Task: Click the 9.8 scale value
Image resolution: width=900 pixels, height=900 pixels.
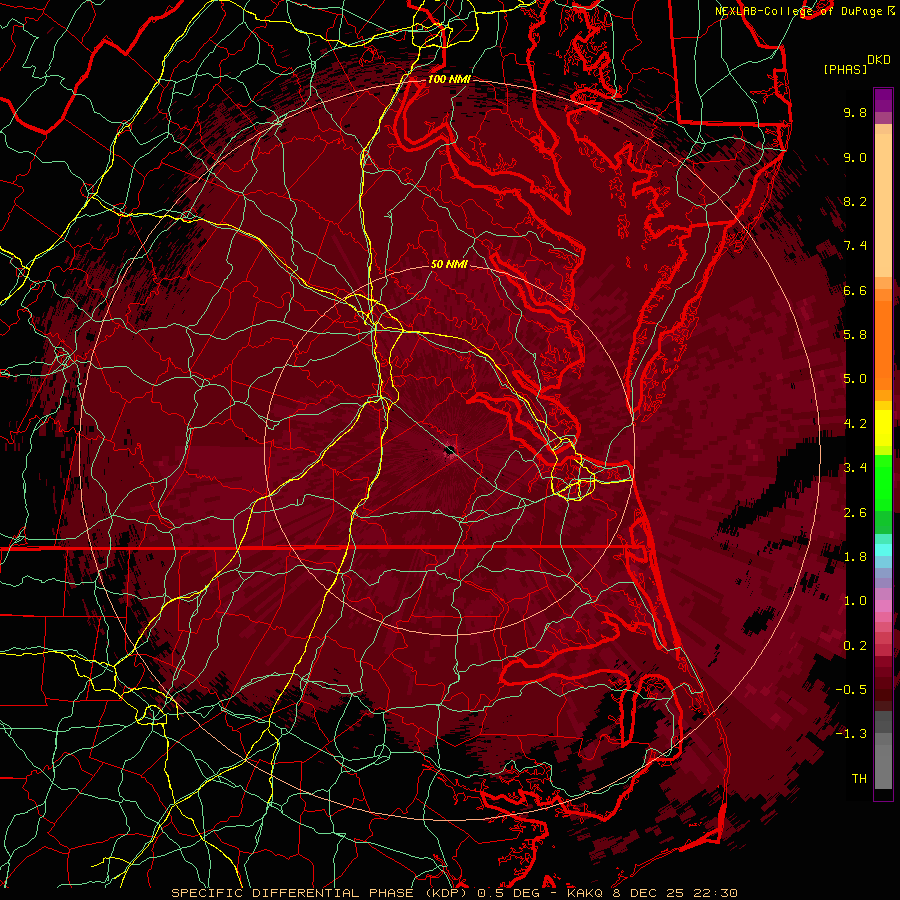Action: coord(855,112)
